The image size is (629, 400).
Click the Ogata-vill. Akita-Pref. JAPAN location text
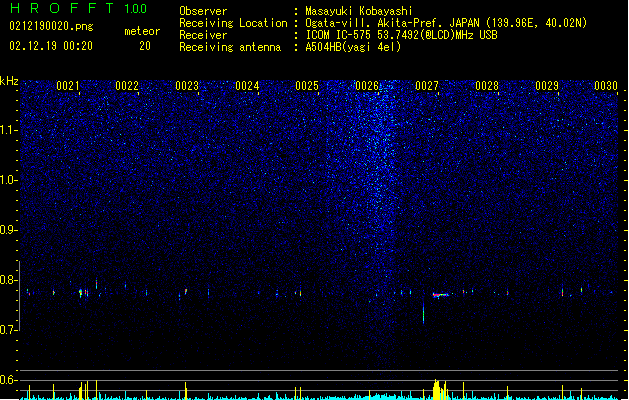[x=446, y=23]
